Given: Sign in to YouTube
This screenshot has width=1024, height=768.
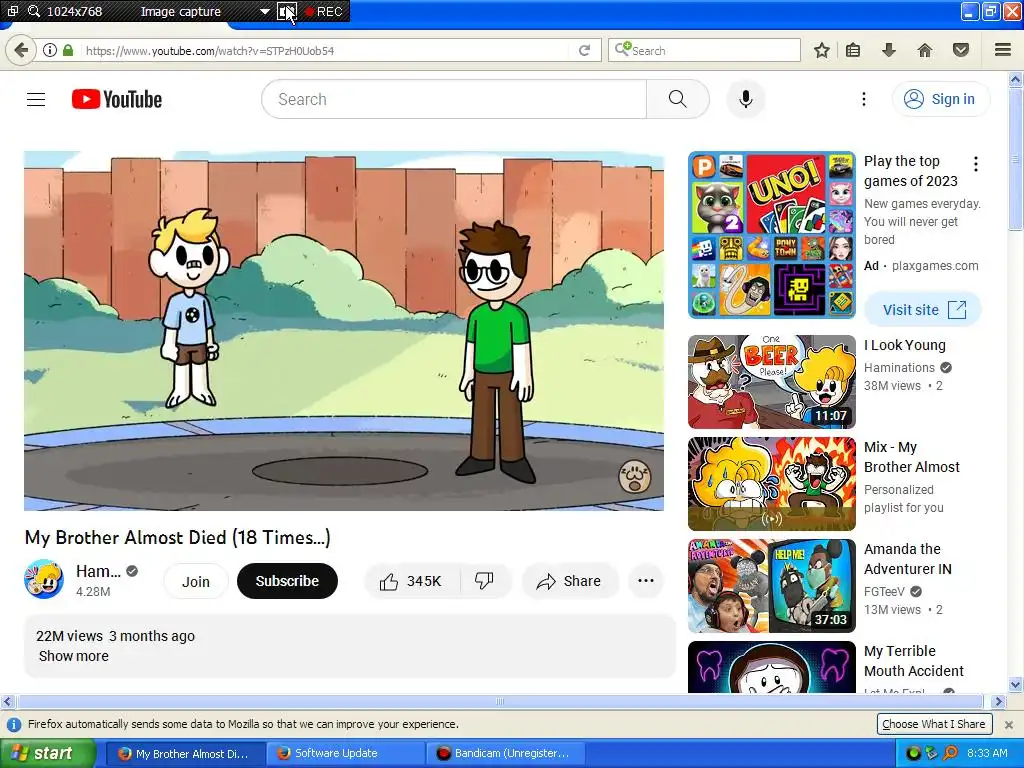Looking at the screenshot, I should tap(941, 99).
